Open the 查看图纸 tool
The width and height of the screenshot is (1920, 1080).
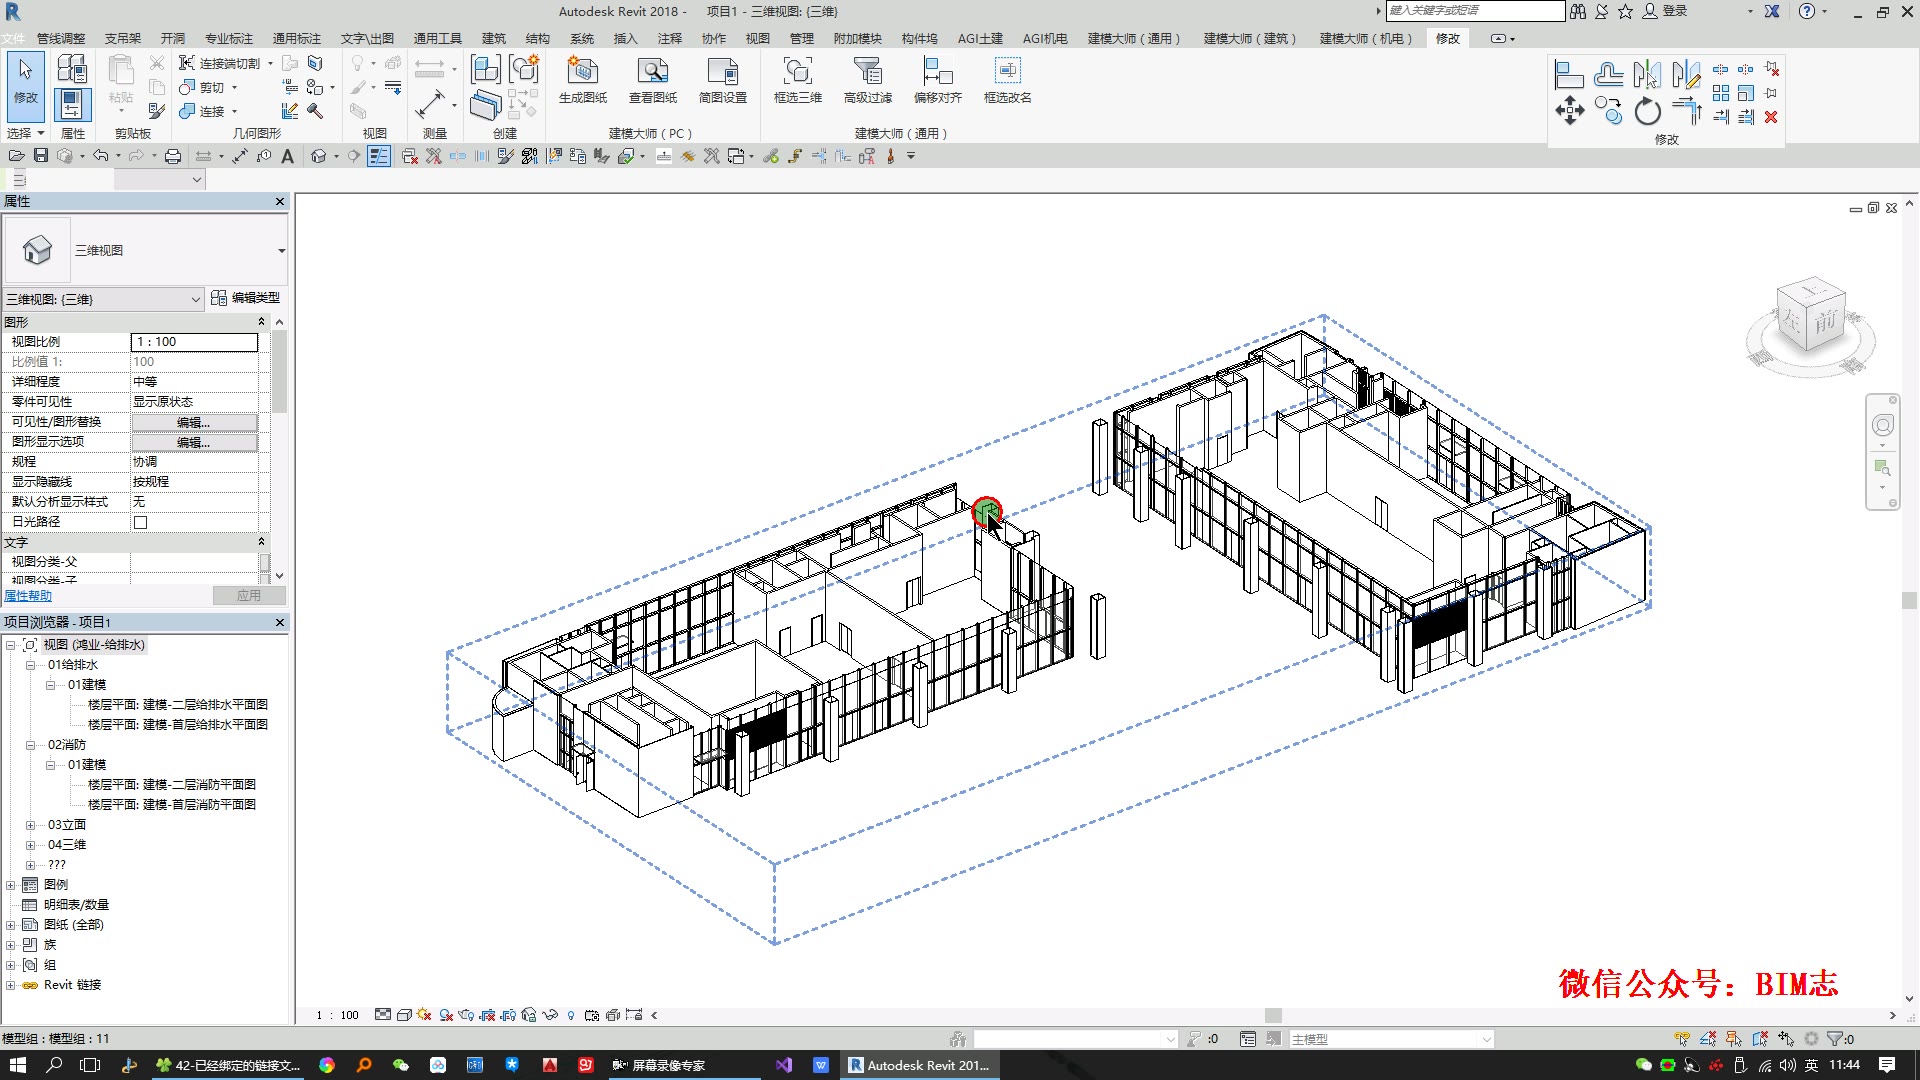pyautogui.click(x=652, y=72)
